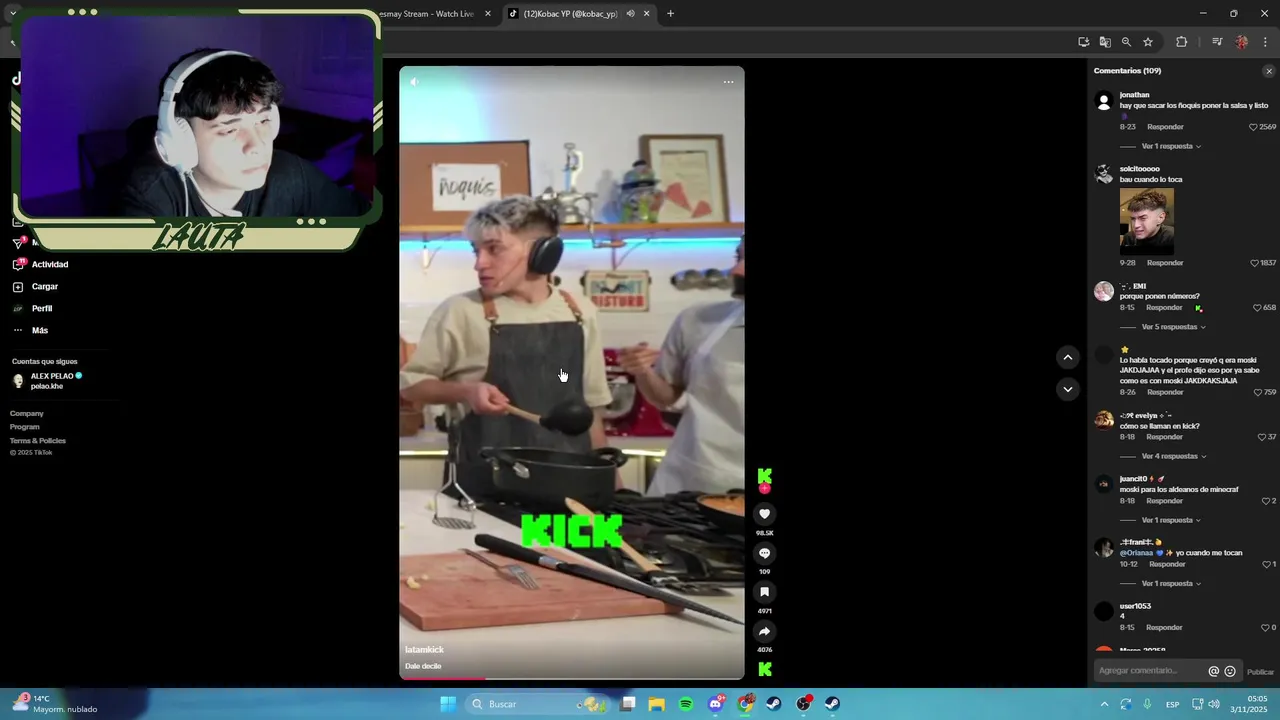Expand 'Ver 1 respuesta' under frani's comment

point(1171,583)
